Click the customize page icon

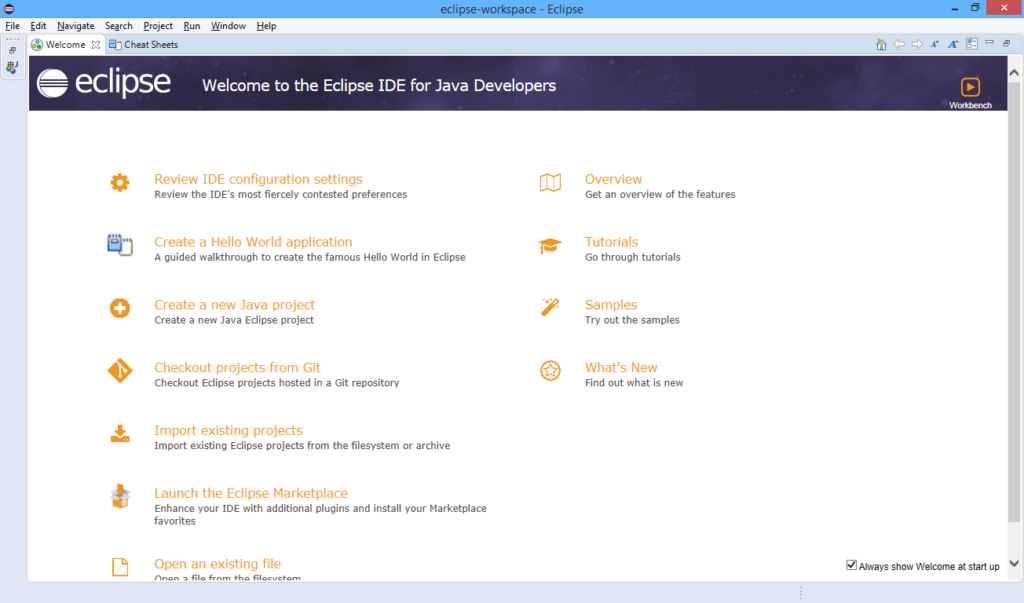[972, 44]
